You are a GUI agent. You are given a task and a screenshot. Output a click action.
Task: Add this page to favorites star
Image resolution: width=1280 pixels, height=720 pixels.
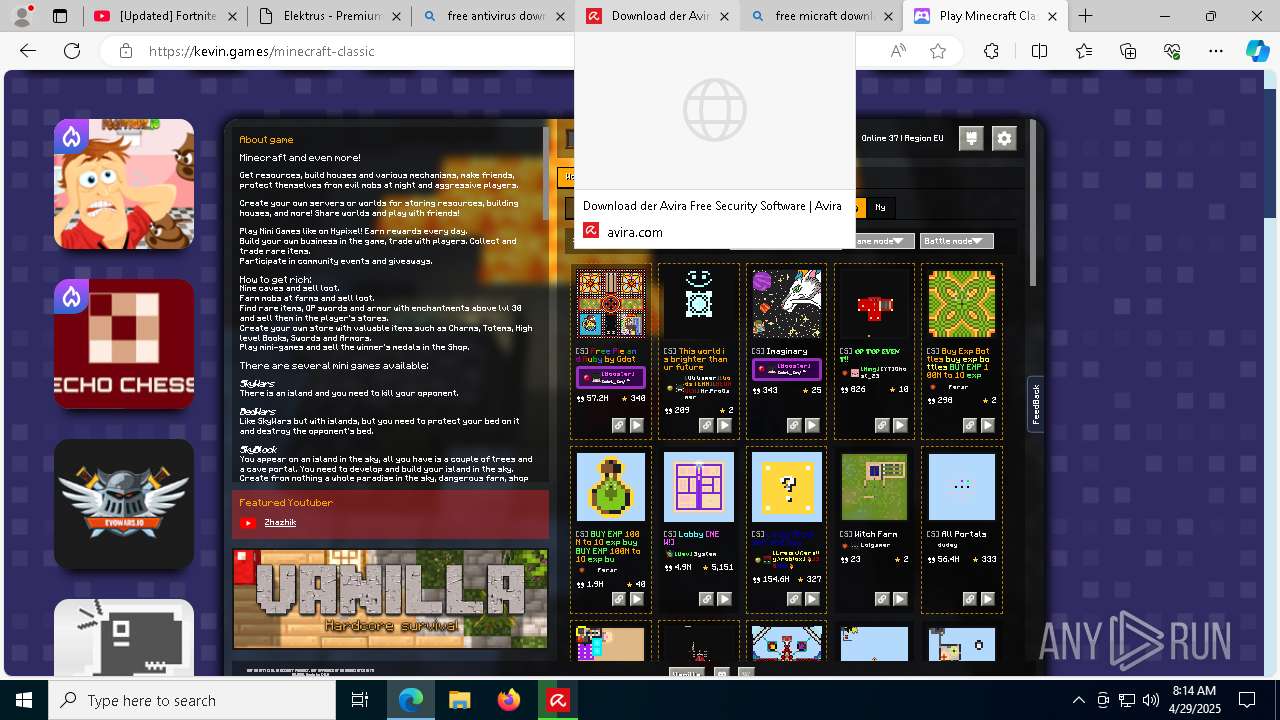pos(938,51)
